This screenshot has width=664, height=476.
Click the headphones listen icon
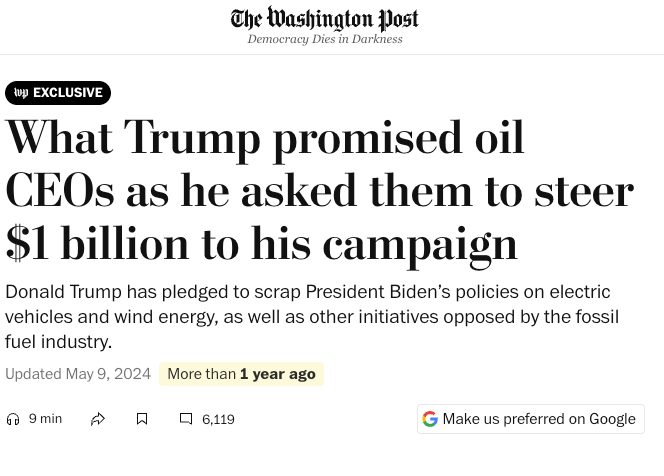tap(13, 419)
